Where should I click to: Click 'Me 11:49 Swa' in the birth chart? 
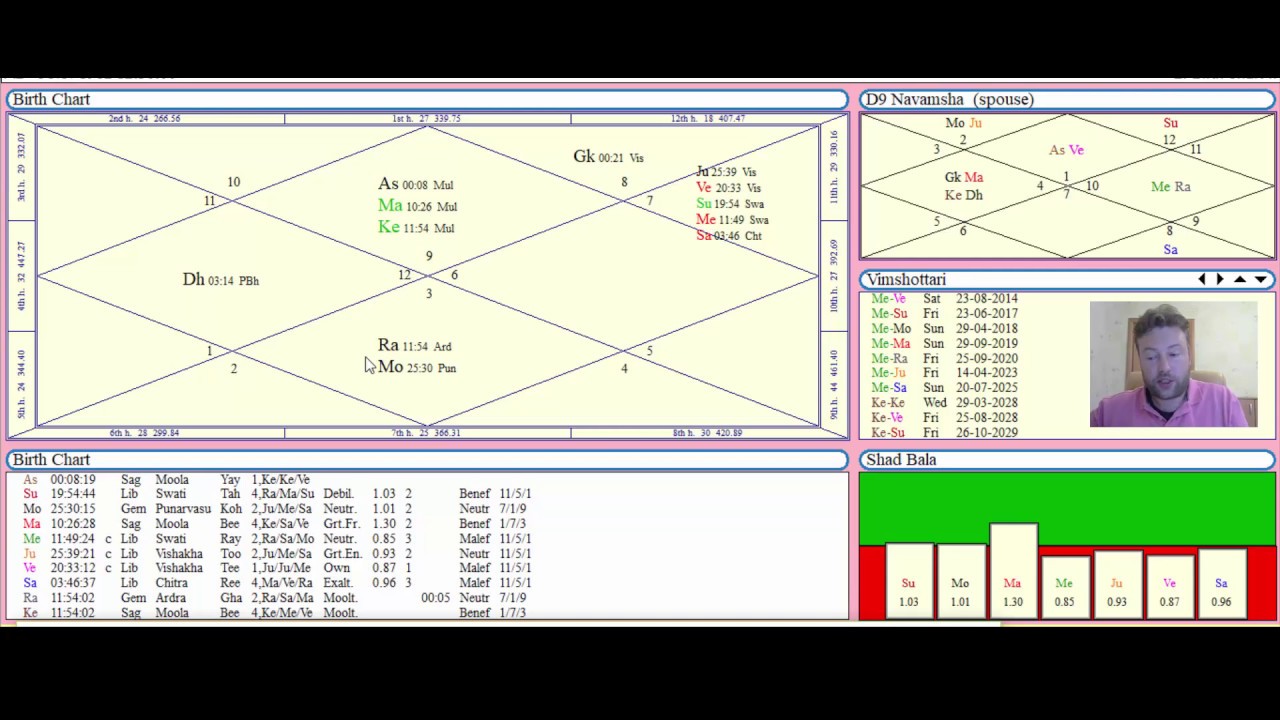click(733, 220)
